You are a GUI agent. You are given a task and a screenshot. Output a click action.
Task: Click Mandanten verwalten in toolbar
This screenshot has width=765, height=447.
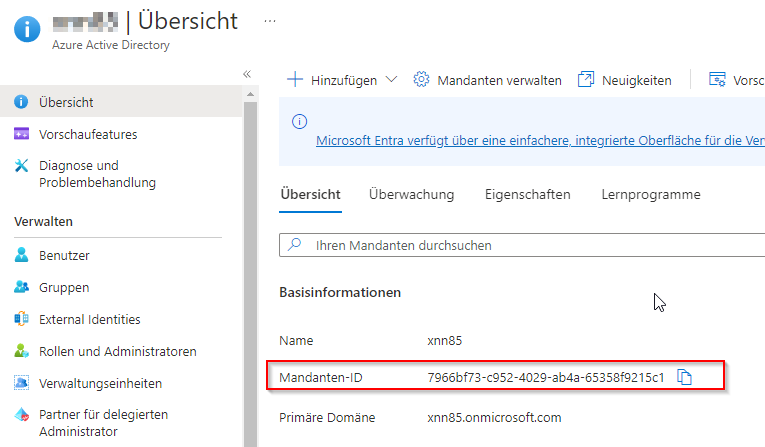pyautogui.click(x=488, y=80)
